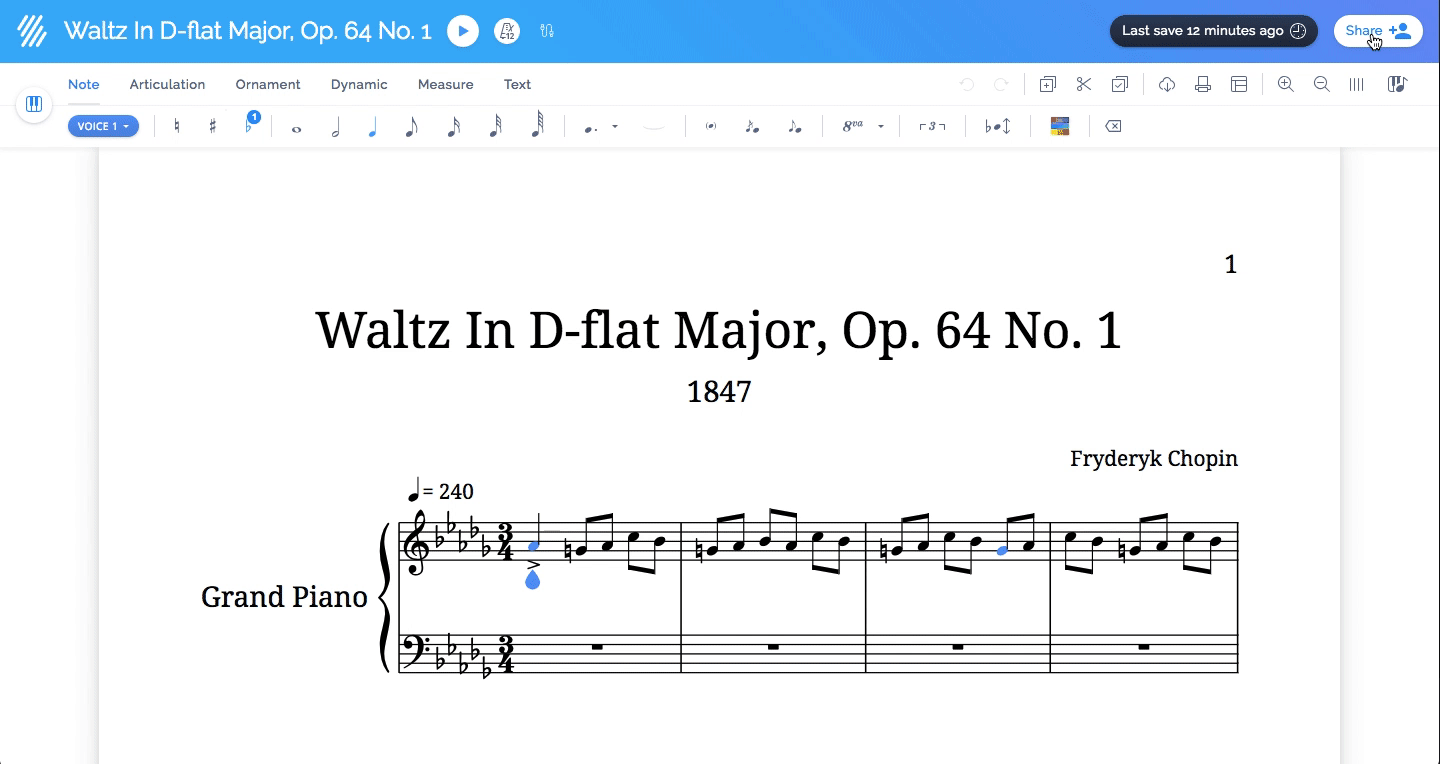
Task: Open the Voice 1 dropdown
Action: (103, 126)
